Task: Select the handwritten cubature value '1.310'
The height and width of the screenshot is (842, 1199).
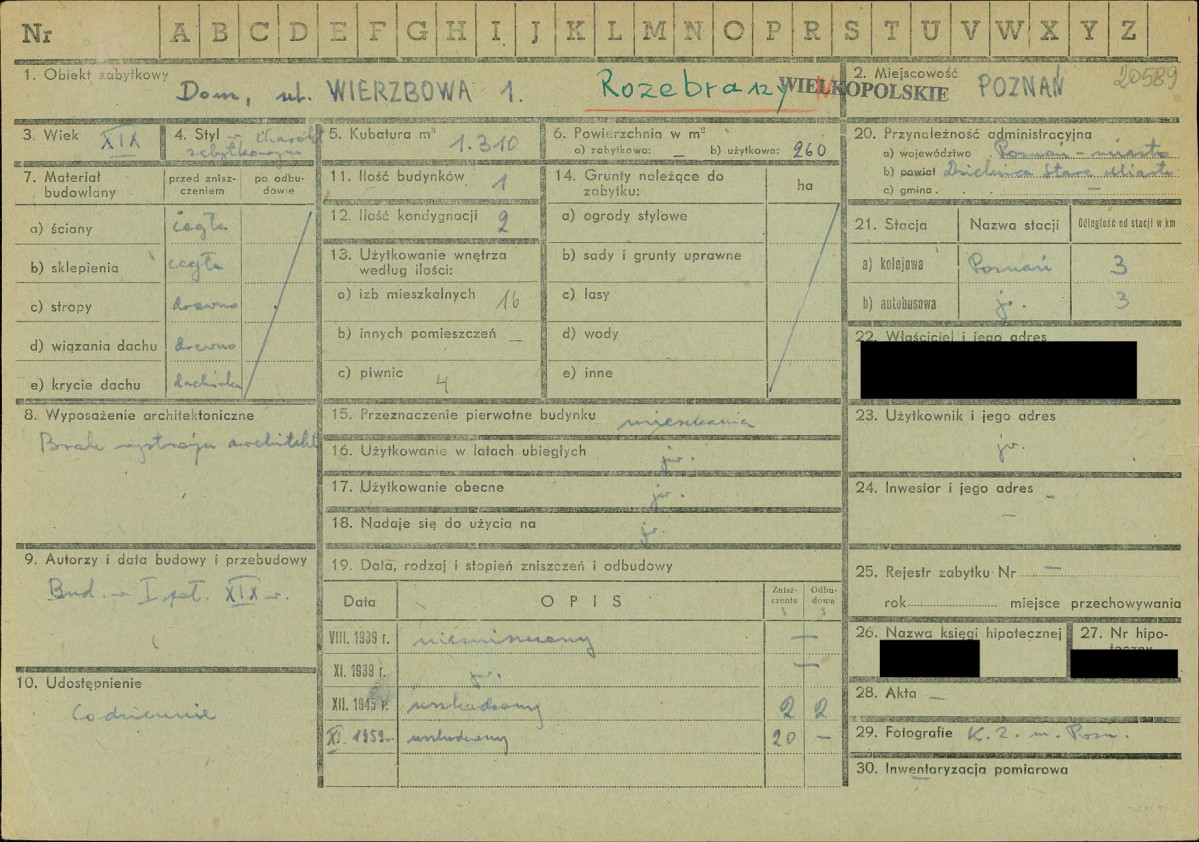Action: [483, 144]
